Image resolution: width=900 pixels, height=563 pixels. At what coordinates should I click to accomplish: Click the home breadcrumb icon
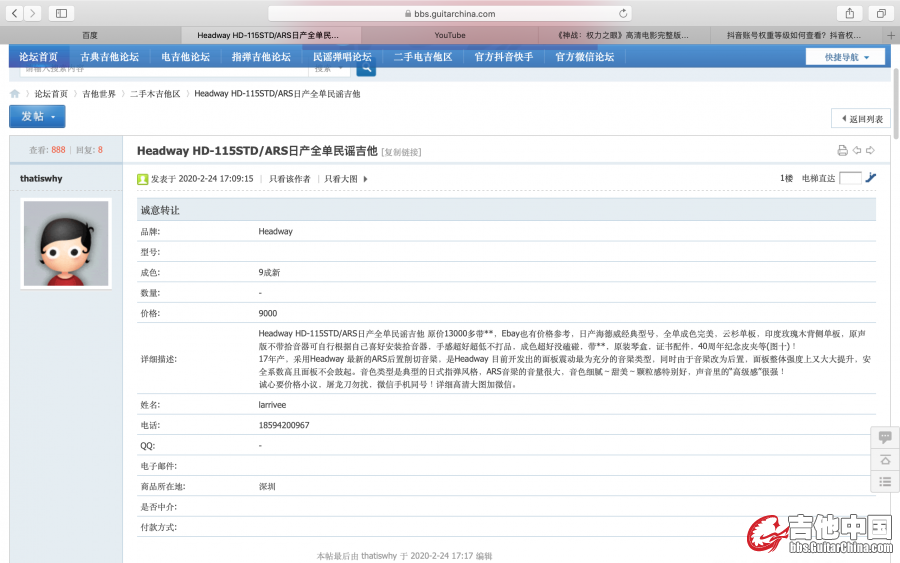click(x=15, y=94)
